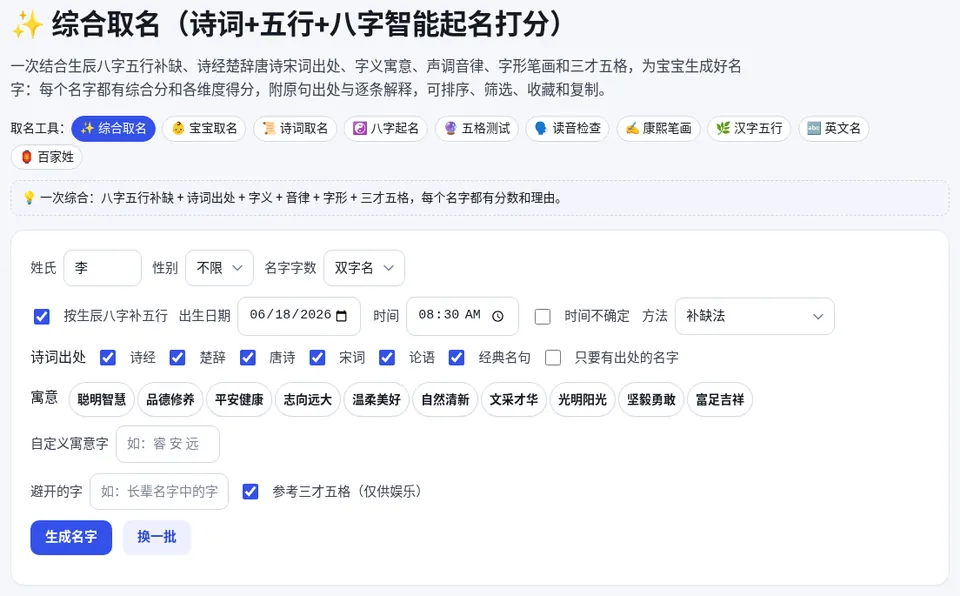Viewport: 960px width, 596px height.
Task: Open the clock picker icon in time field
Action: pyautogui.click(x=498, y=316)
